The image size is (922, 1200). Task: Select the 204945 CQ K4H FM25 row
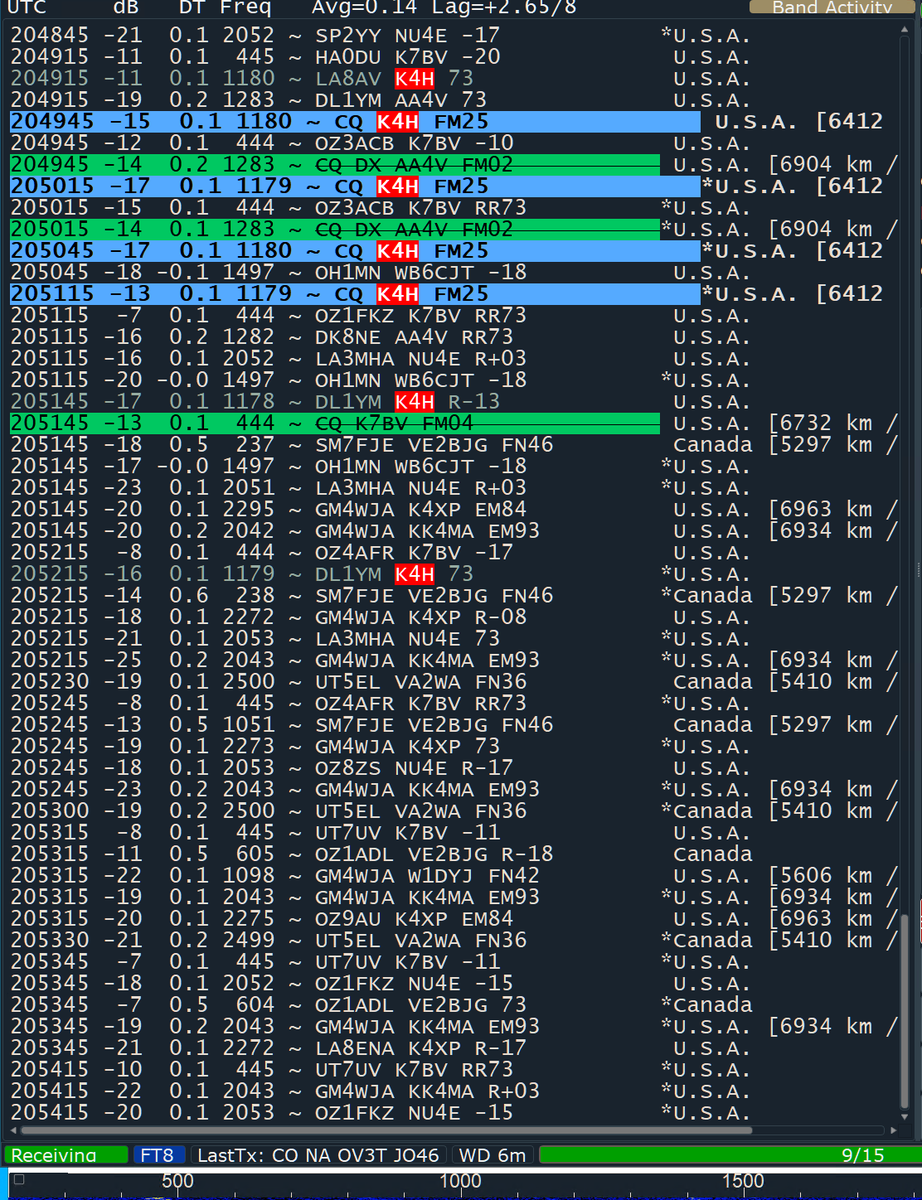coord(355,121)
